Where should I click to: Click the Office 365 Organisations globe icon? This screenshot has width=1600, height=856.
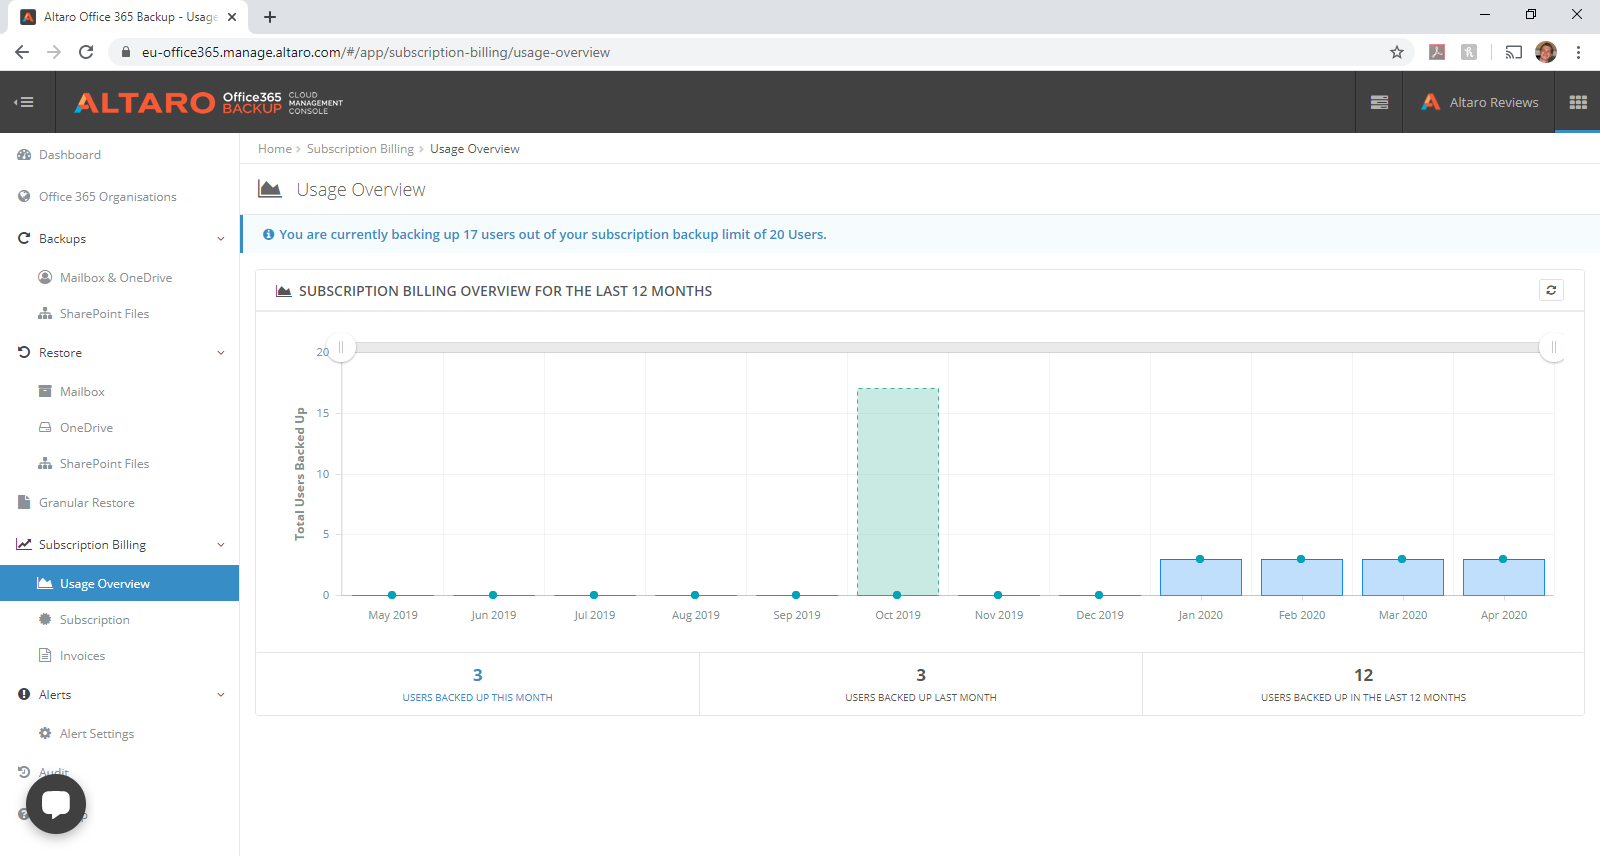click(24, 197)
